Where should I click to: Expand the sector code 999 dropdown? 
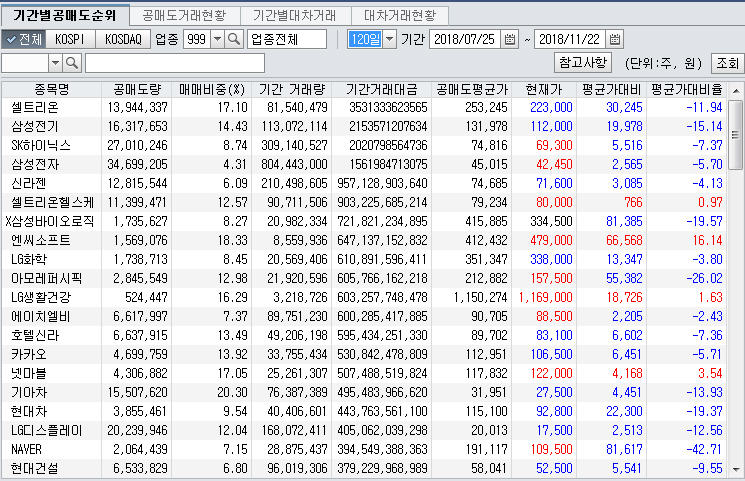[x=217, y=39]
